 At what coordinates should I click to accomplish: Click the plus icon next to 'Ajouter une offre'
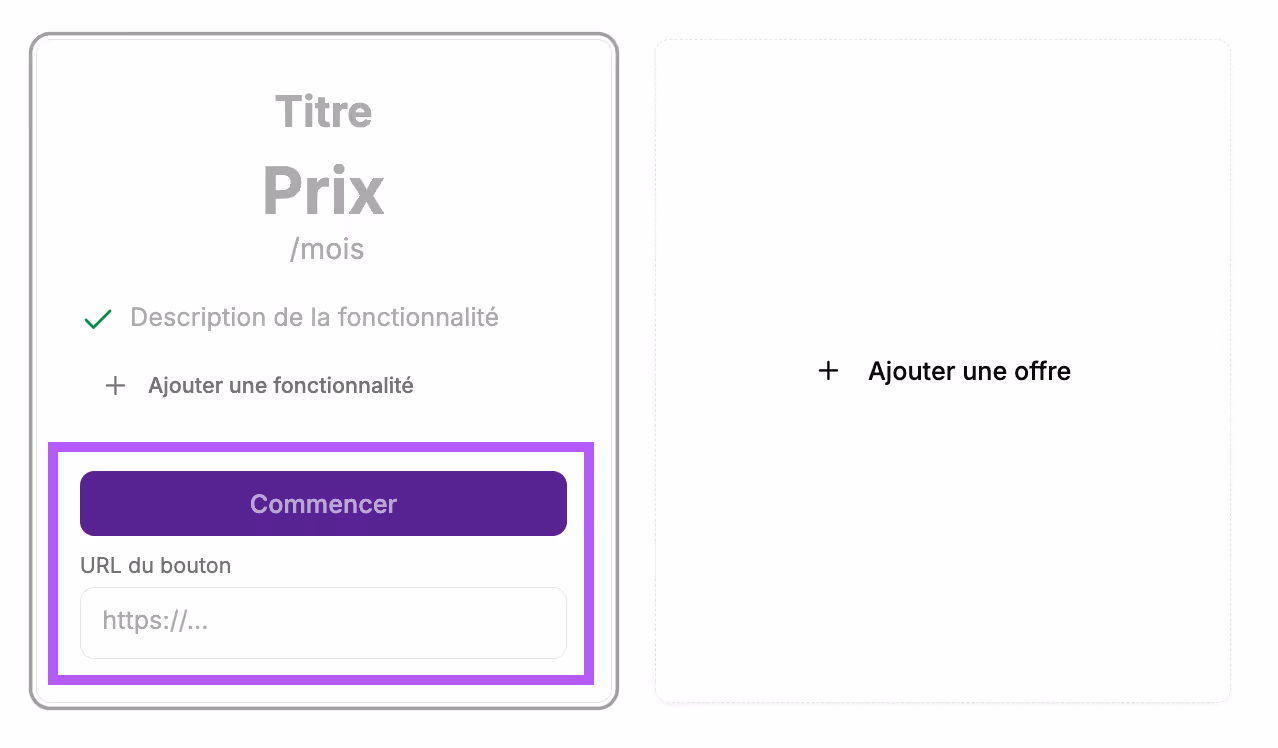click(x=829, y=371)
